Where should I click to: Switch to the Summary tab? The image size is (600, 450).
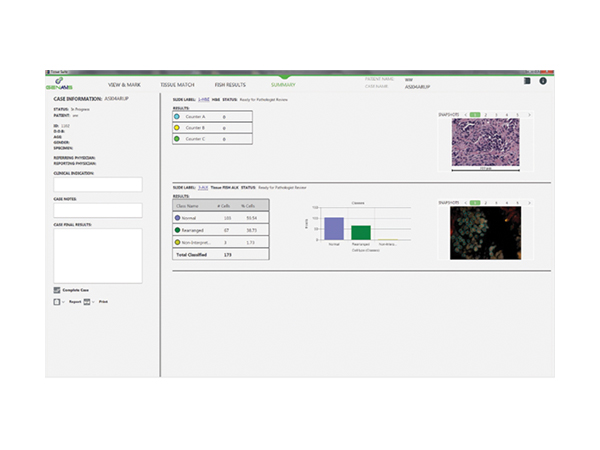click(x=283, y=85)
